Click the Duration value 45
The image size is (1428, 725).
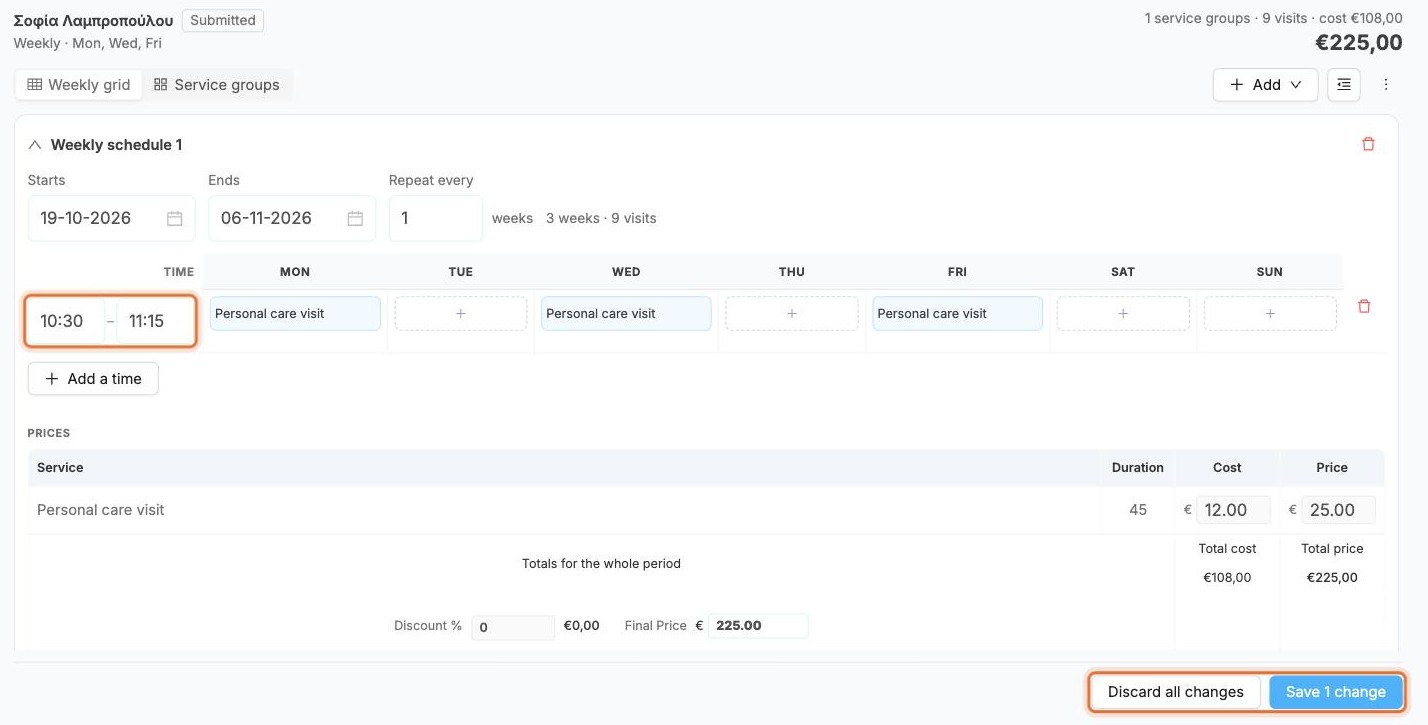[x=1138, y=510]
